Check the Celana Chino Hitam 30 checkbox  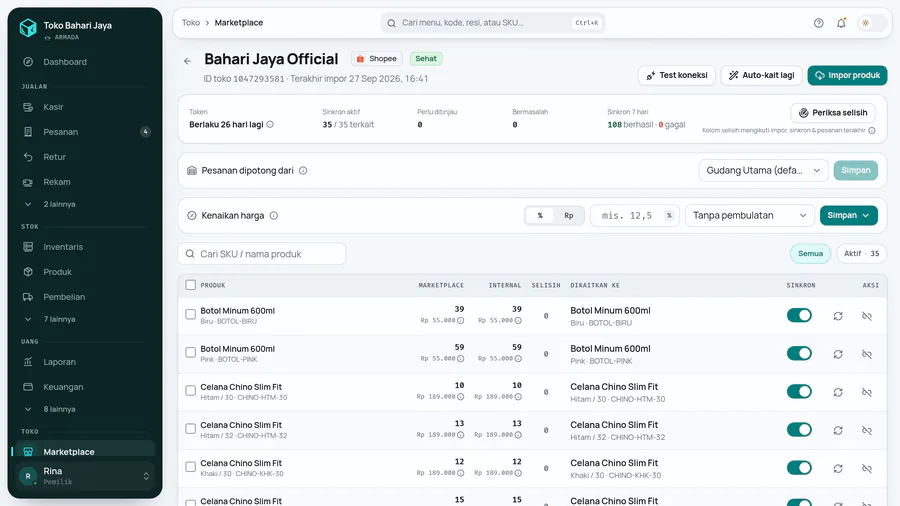click(x=191, y=391)
